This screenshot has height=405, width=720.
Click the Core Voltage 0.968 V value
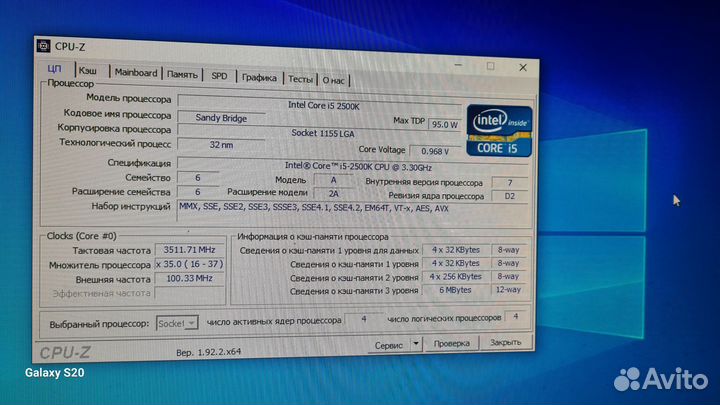pyautogui.click(x=435, y=151)
